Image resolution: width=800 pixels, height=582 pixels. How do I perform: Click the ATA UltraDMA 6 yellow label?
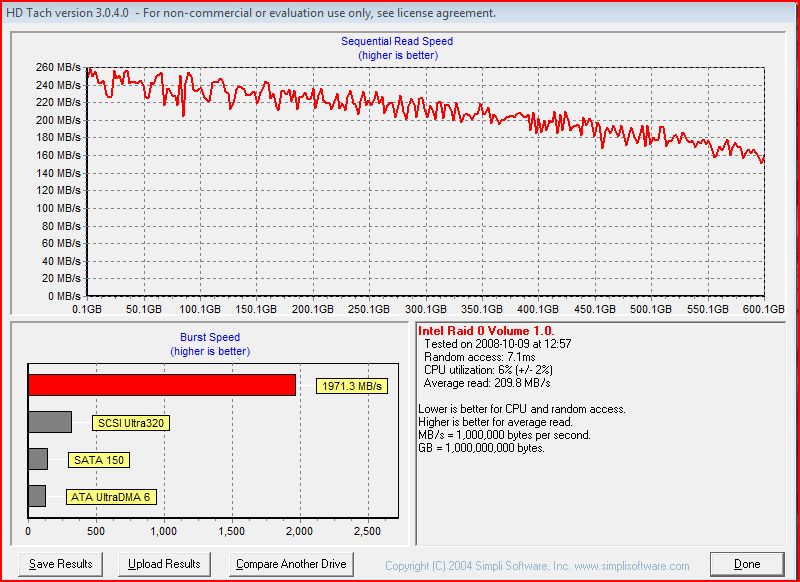click(111, 497)
